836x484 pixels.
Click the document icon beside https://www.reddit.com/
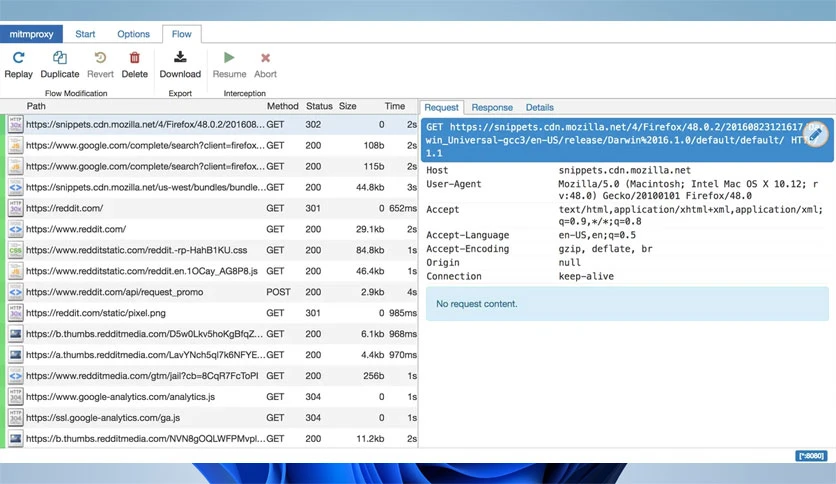click(x=15, y=229)
